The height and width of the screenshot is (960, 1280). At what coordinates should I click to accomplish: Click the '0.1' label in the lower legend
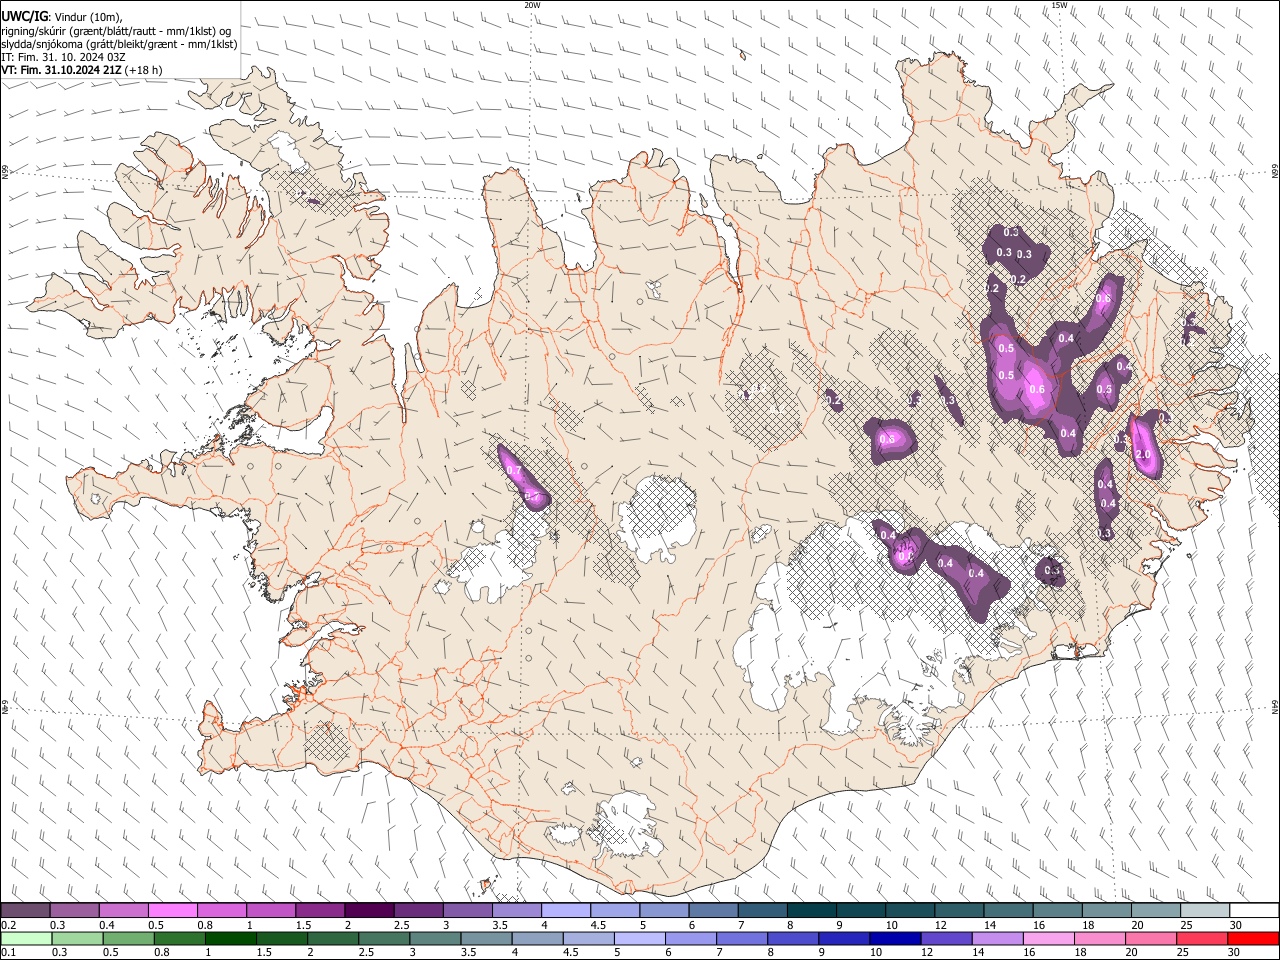tap(8, 952)
